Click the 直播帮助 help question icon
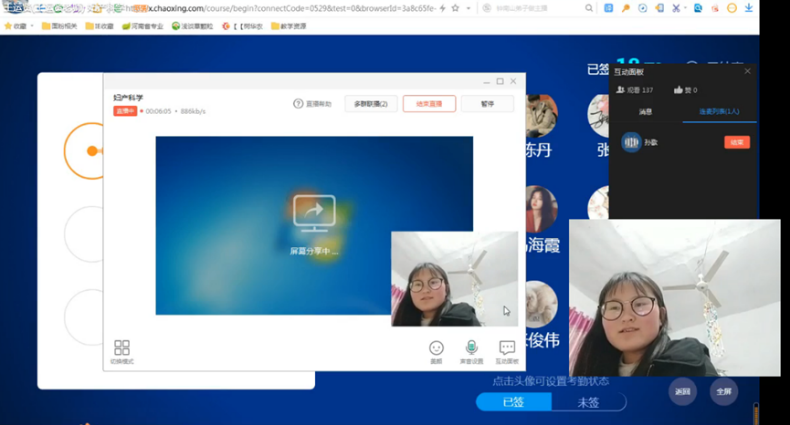The width and height of the screenshot is (790, 425). point(298,104)
